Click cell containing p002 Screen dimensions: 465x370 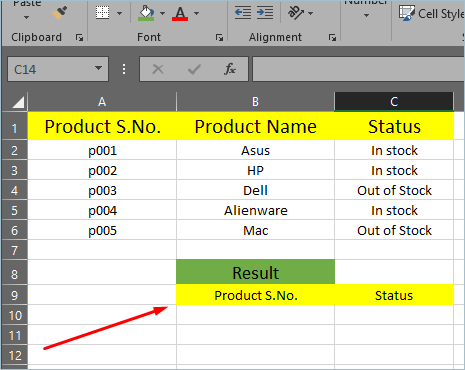click(x=102, y=170)
